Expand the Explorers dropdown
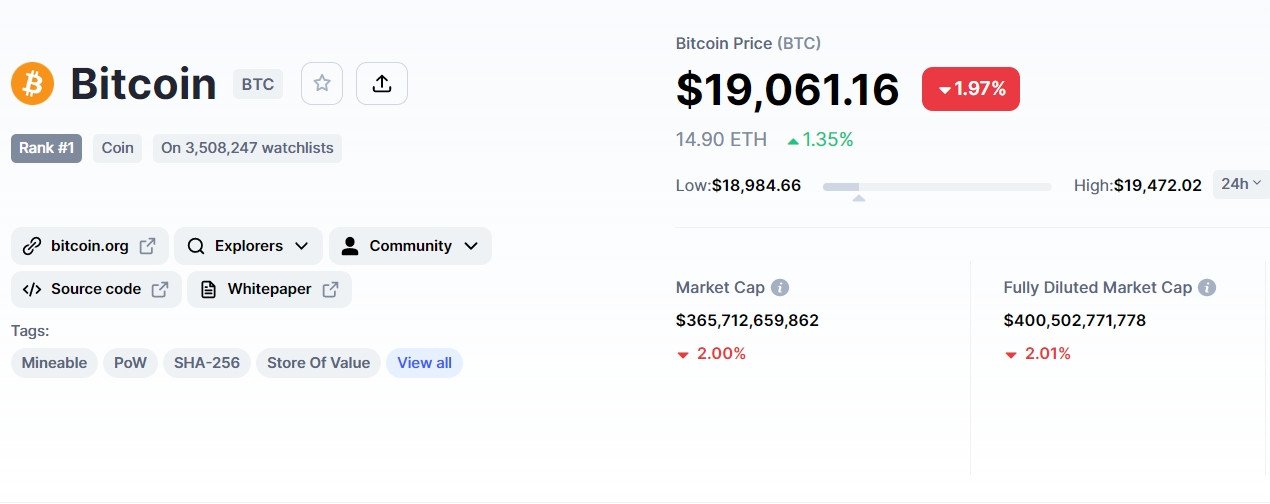1270x504 pixels. (248, 246)
